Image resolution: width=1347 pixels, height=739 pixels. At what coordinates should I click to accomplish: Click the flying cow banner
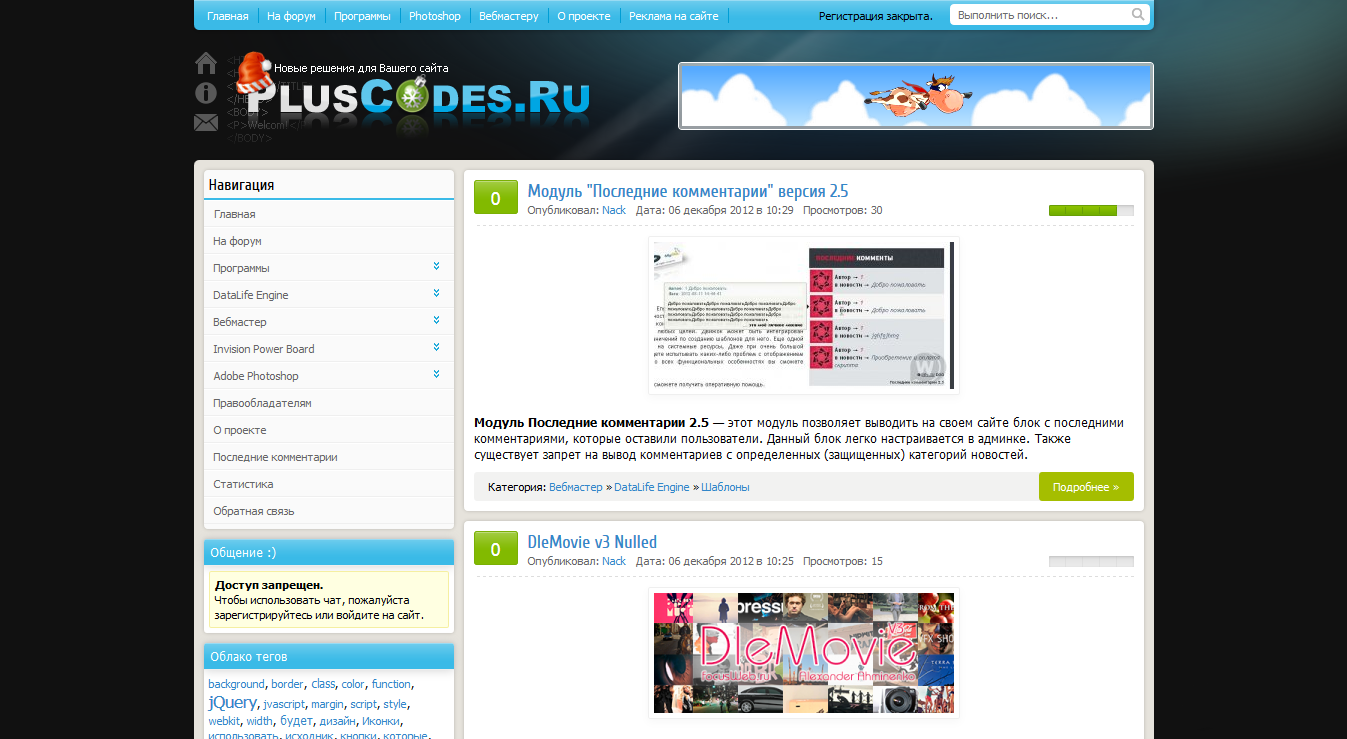(915, 96)
